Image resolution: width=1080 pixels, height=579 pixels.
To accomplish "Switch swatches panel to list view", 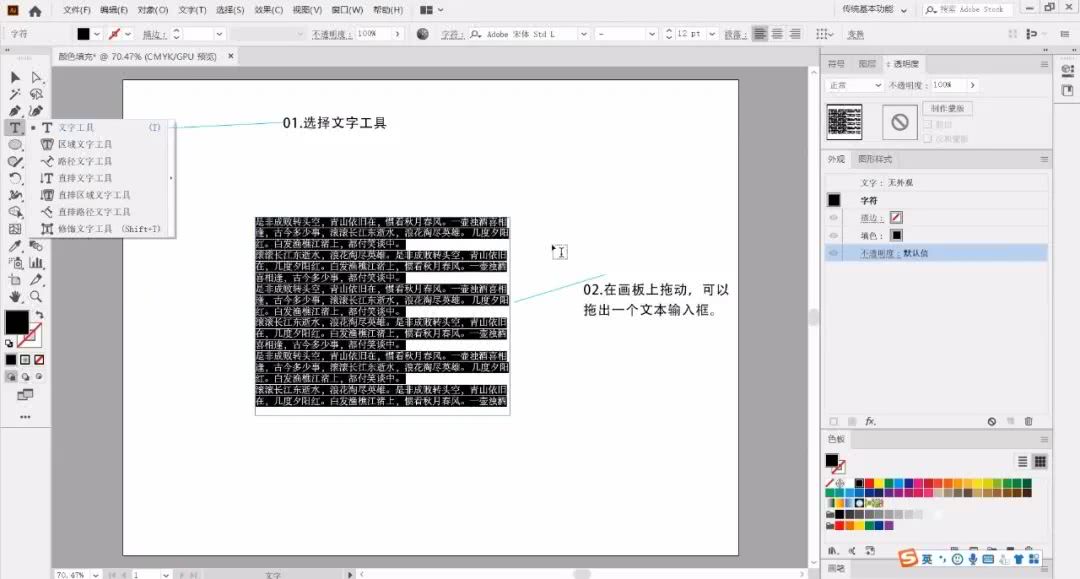I will click(1022, 461).
